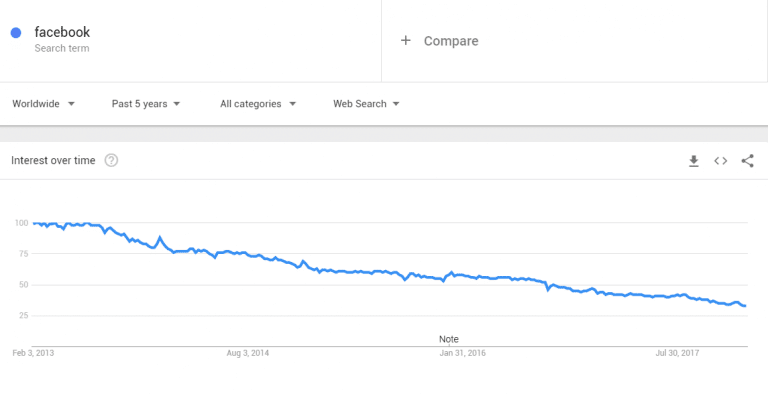Click the Jan 31, 2016 date label
Image resolution: width=768 pixels, height=396 pixels.
tap(463, 353)
